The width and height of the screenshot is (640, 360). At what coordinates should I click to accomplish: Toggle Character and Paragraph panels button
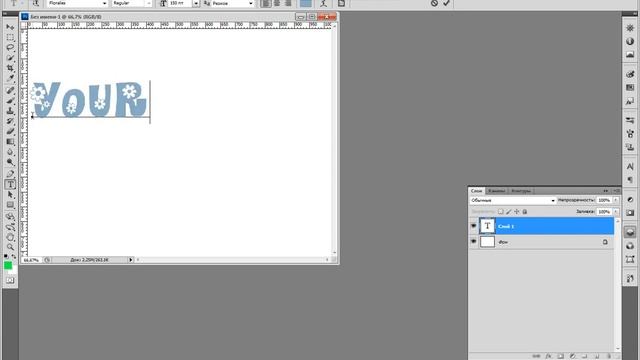point(341,3)
